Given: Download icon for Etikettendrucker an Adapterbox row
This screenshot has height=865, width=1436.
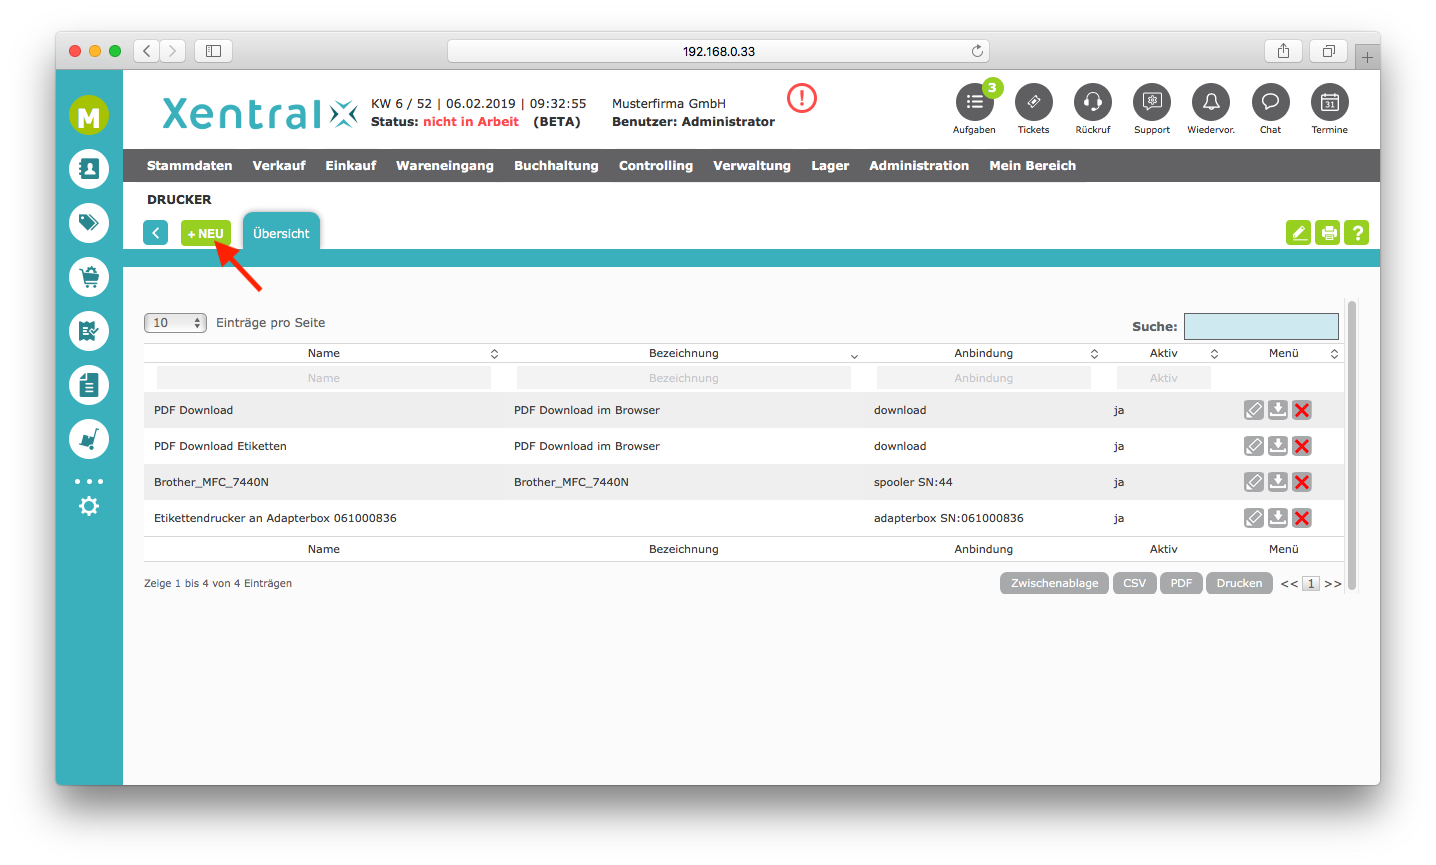Looking at the screenshot, I should [x=1277, y=518].
